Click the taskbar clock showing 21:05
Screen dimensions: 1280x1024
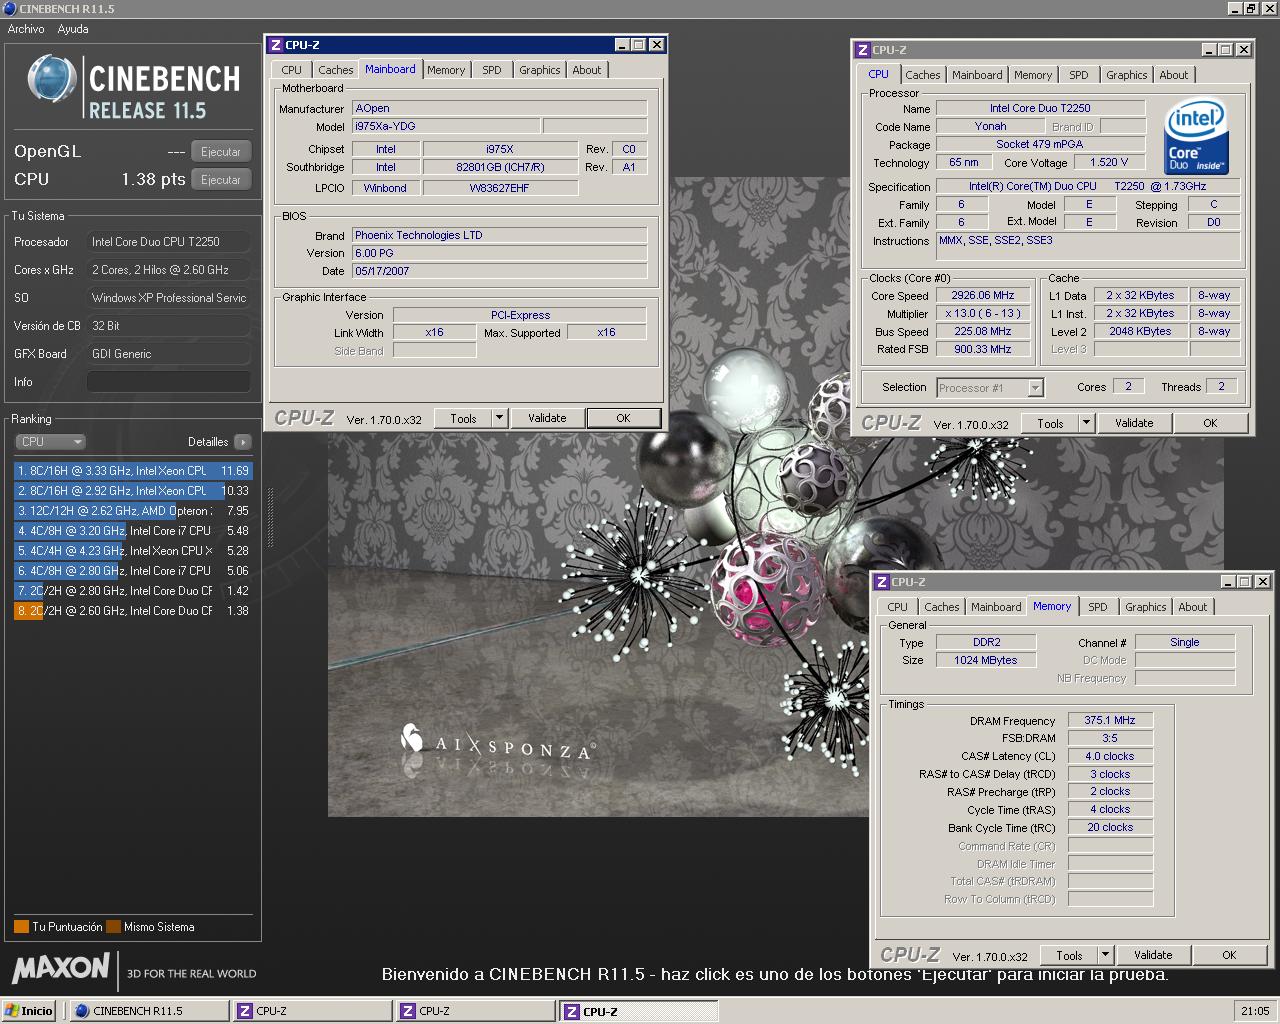[1255, 1011]
